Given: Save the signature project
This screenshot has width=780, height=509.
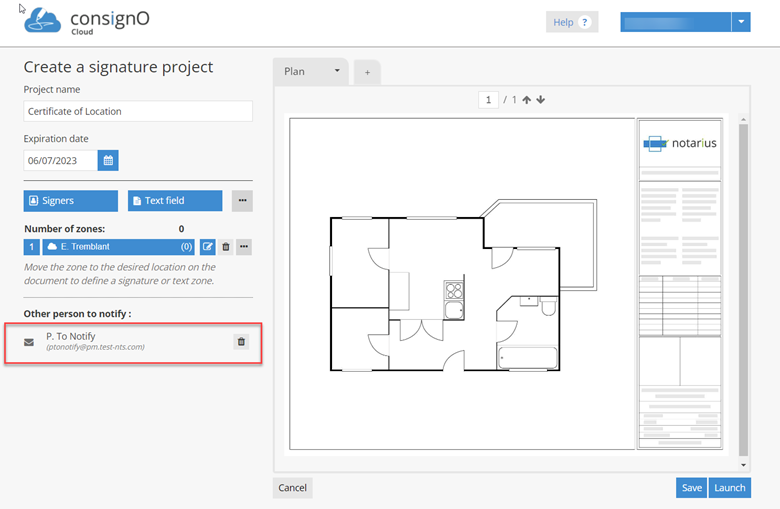Looking at the screenshot, I should tap(691, 488).
